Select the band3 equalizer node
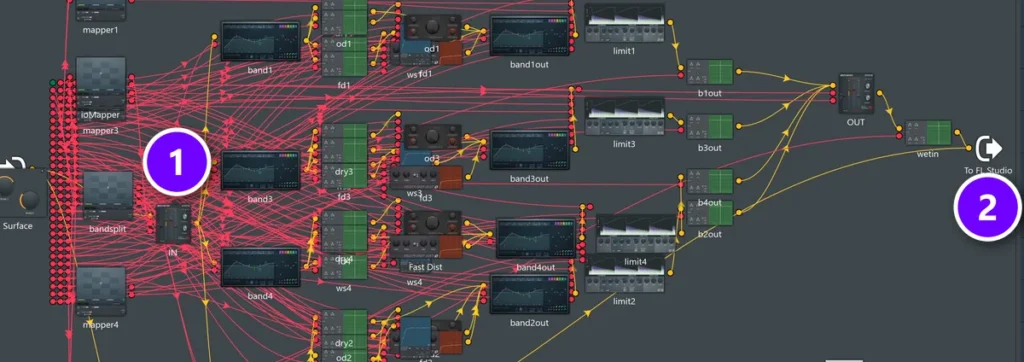 (x=261, y=171)
